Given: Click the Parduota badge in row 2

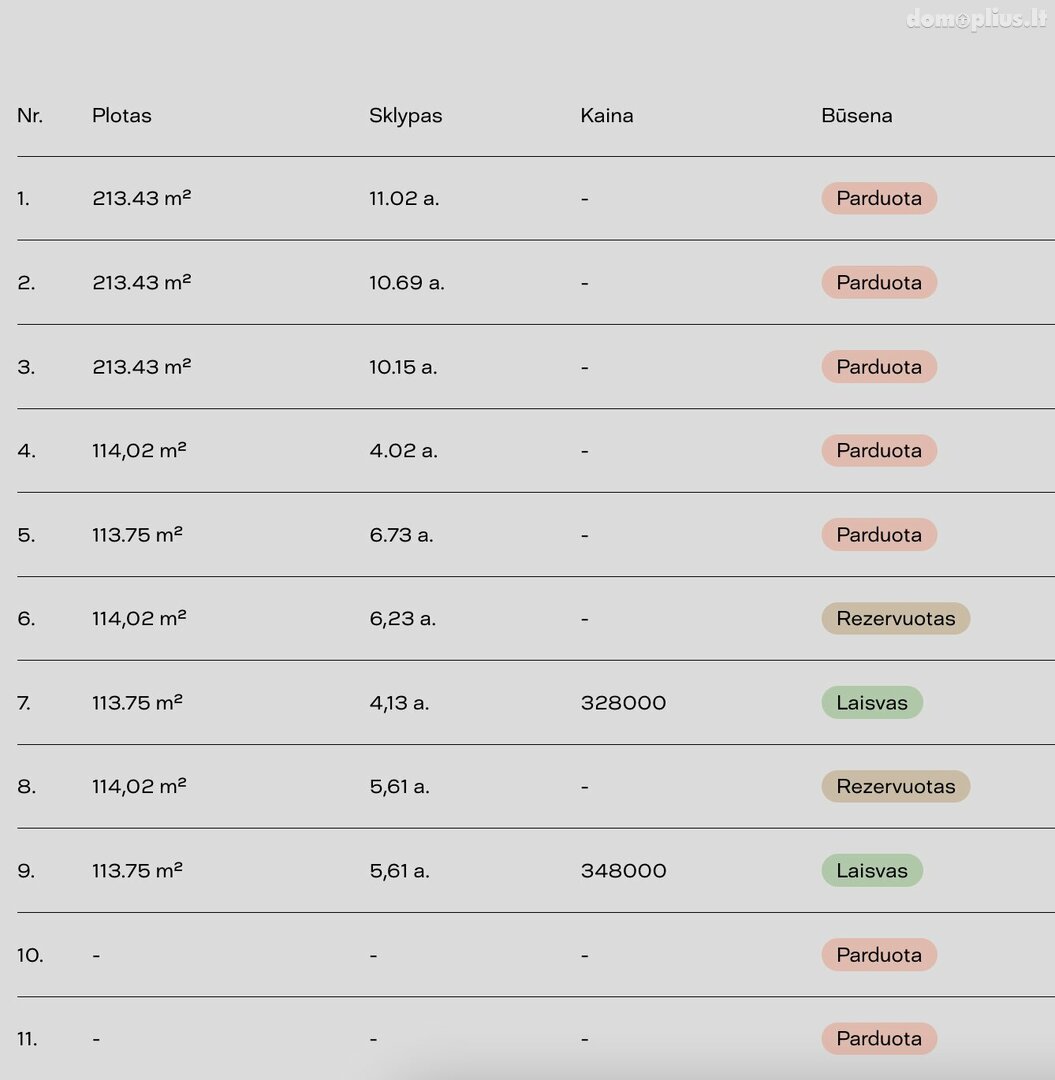Looking at the screenshot, I should pos(879,282).
